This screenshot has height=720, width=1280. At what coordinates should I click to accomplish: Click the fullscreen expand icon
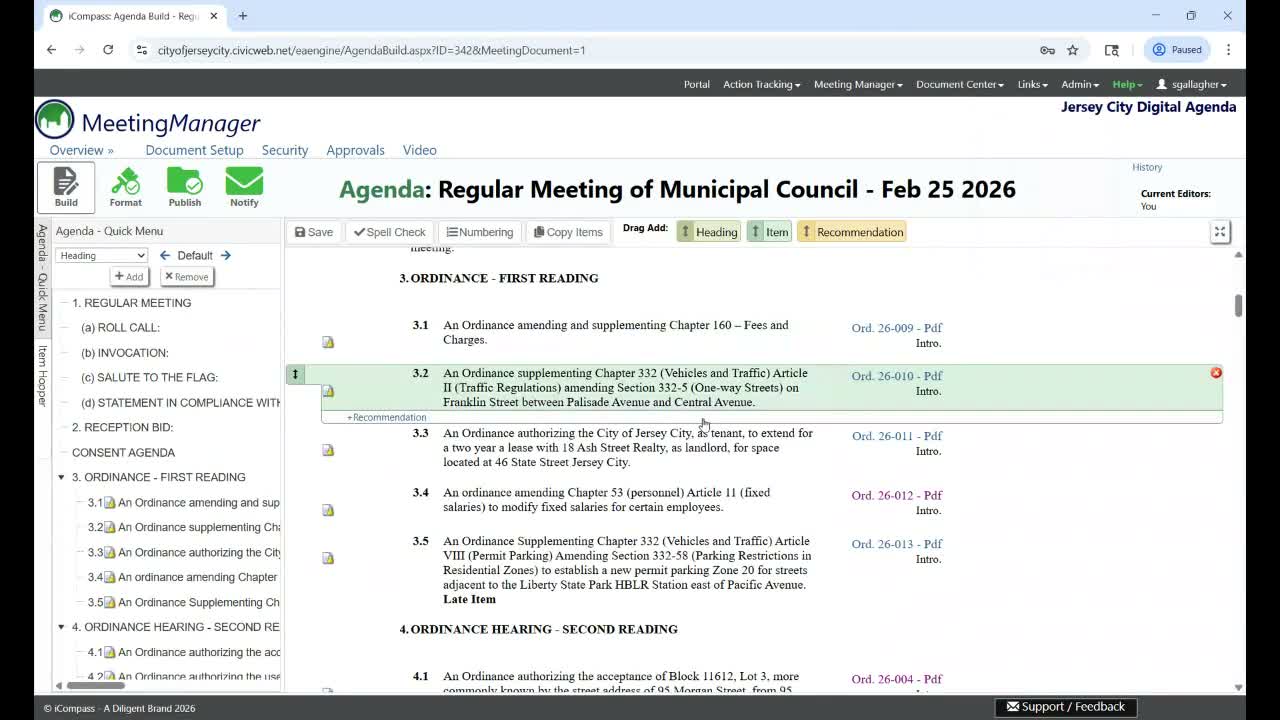click(x=1220, y=232)
